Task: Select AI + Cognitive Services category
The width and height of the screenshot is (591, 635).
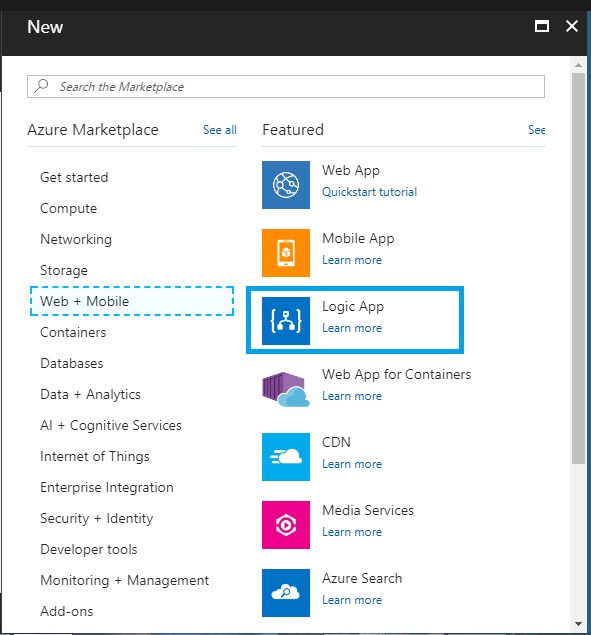Action: click(111, 425)
